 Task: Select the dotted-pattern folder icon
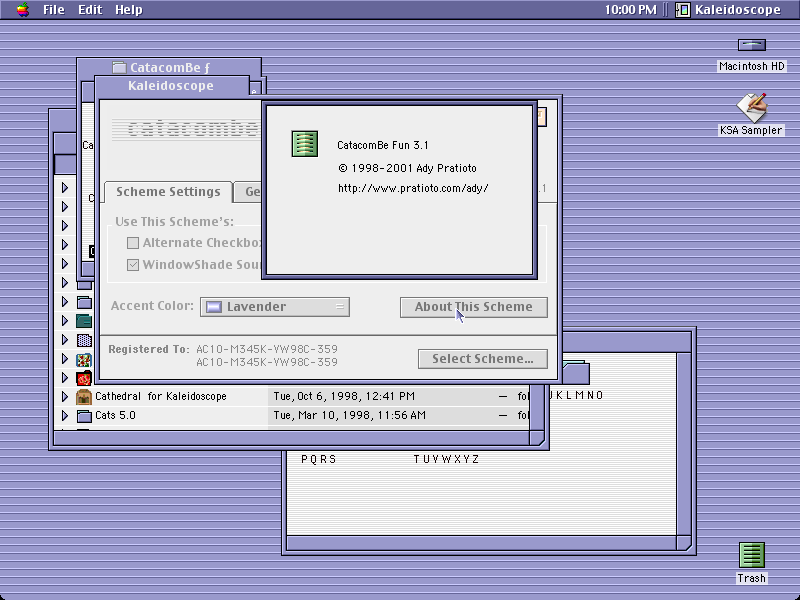(84, 340)
